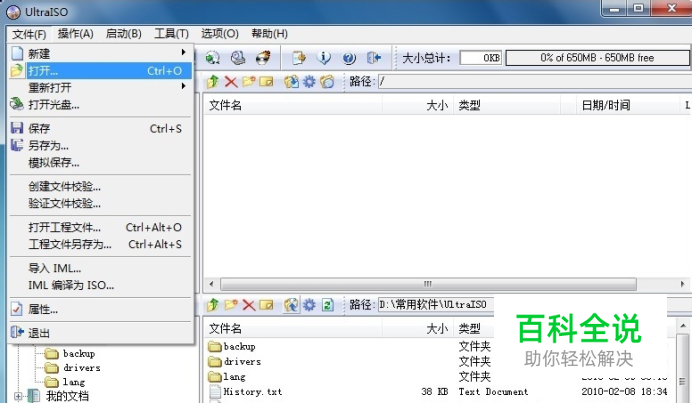Click the convert-image disc icon in main toolbar
692x403 pixels.
(213, 58)
